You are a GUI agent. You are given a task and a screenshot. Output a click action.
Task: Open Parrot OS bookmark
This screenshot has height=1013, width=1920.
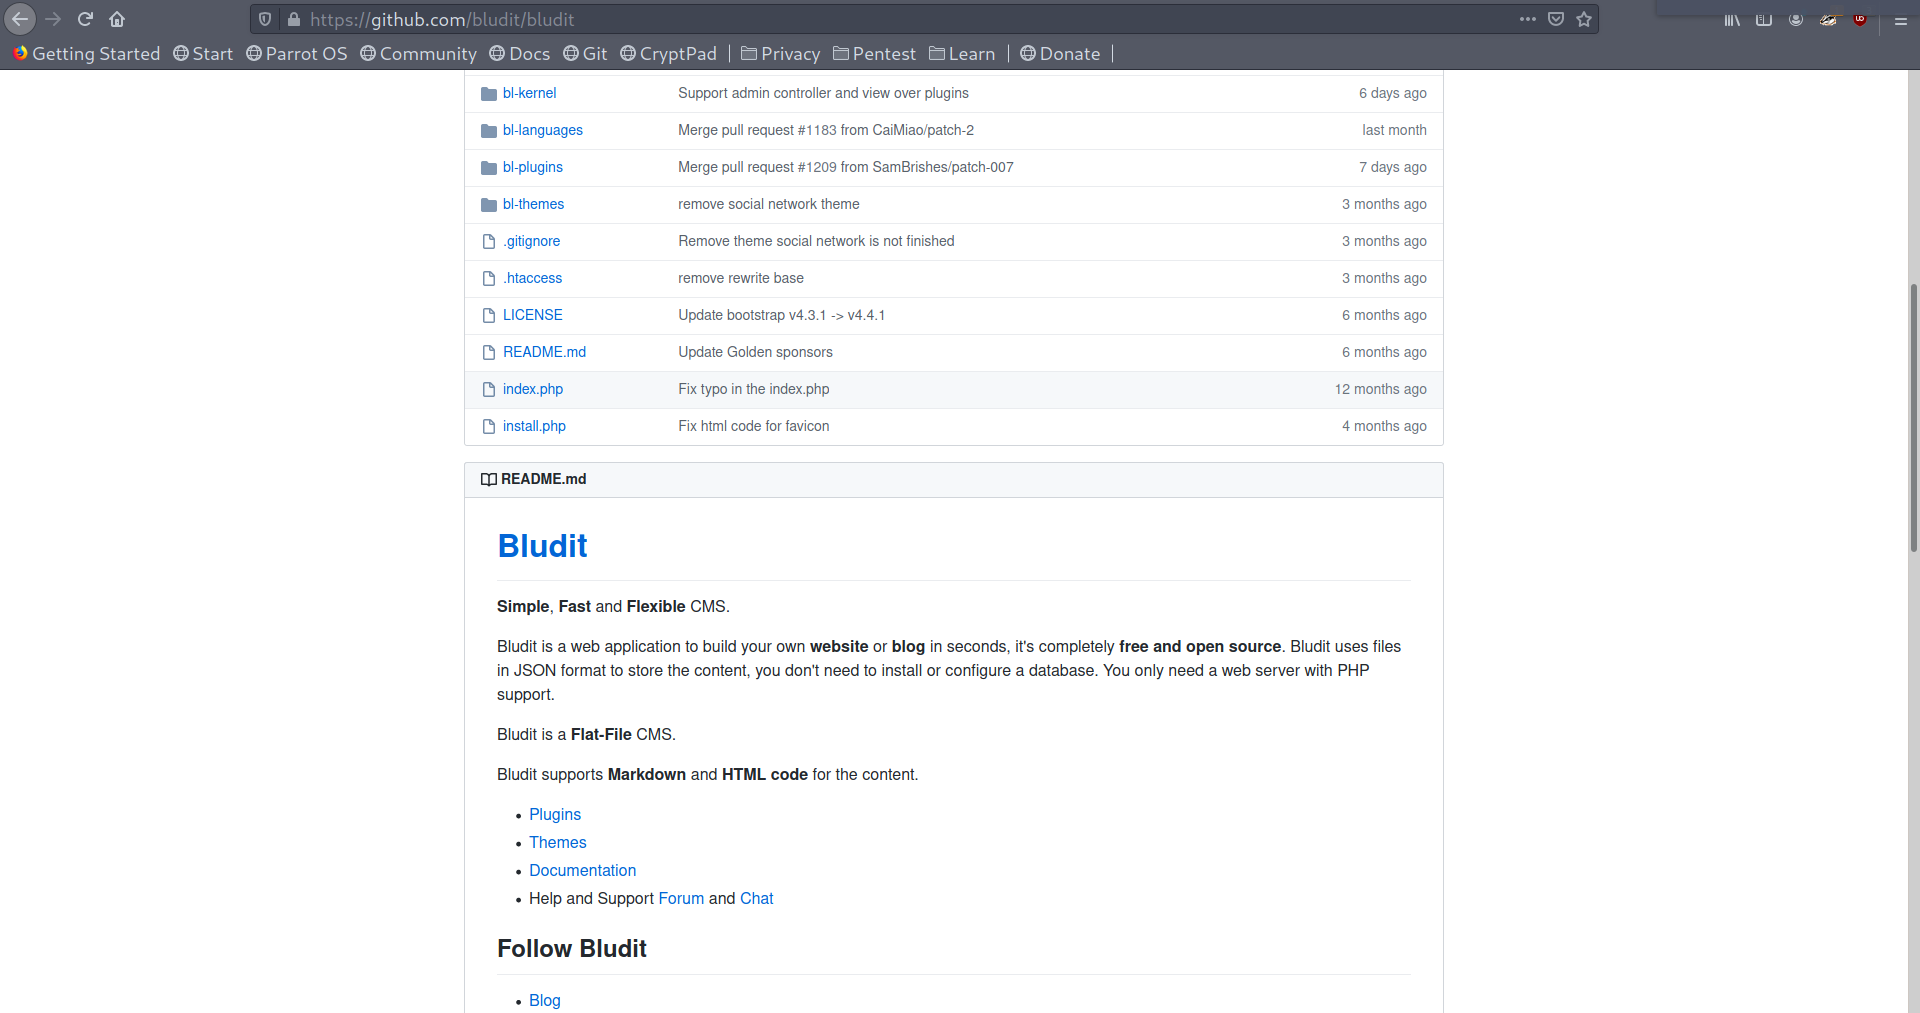click(x=297, y=54)
